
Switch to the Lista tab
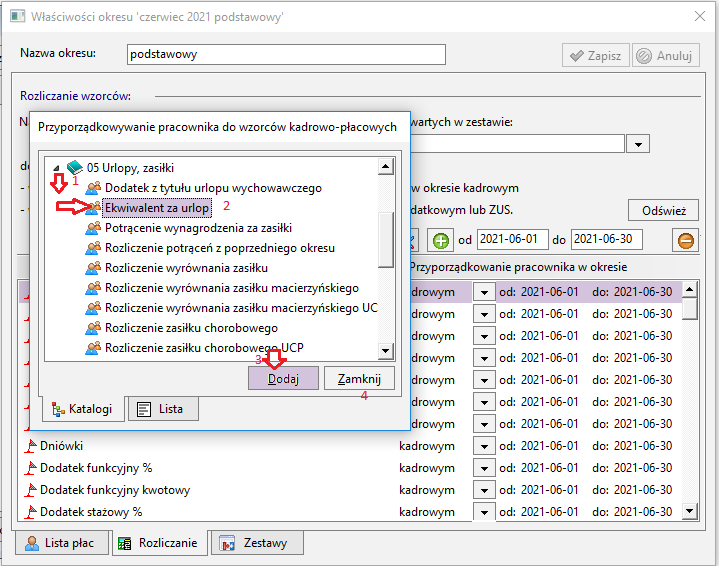click(163, 409)
